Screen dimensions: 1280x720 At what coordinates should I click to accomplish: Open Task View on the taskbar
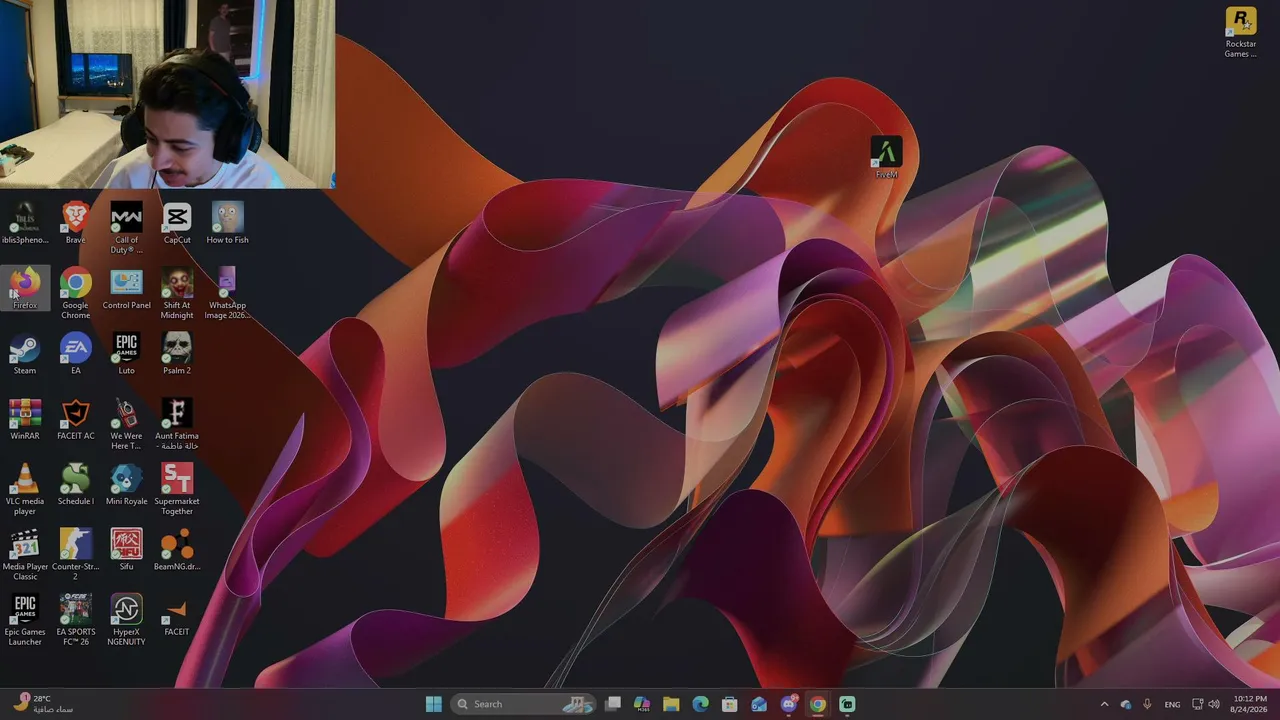[x=613, y=704]
